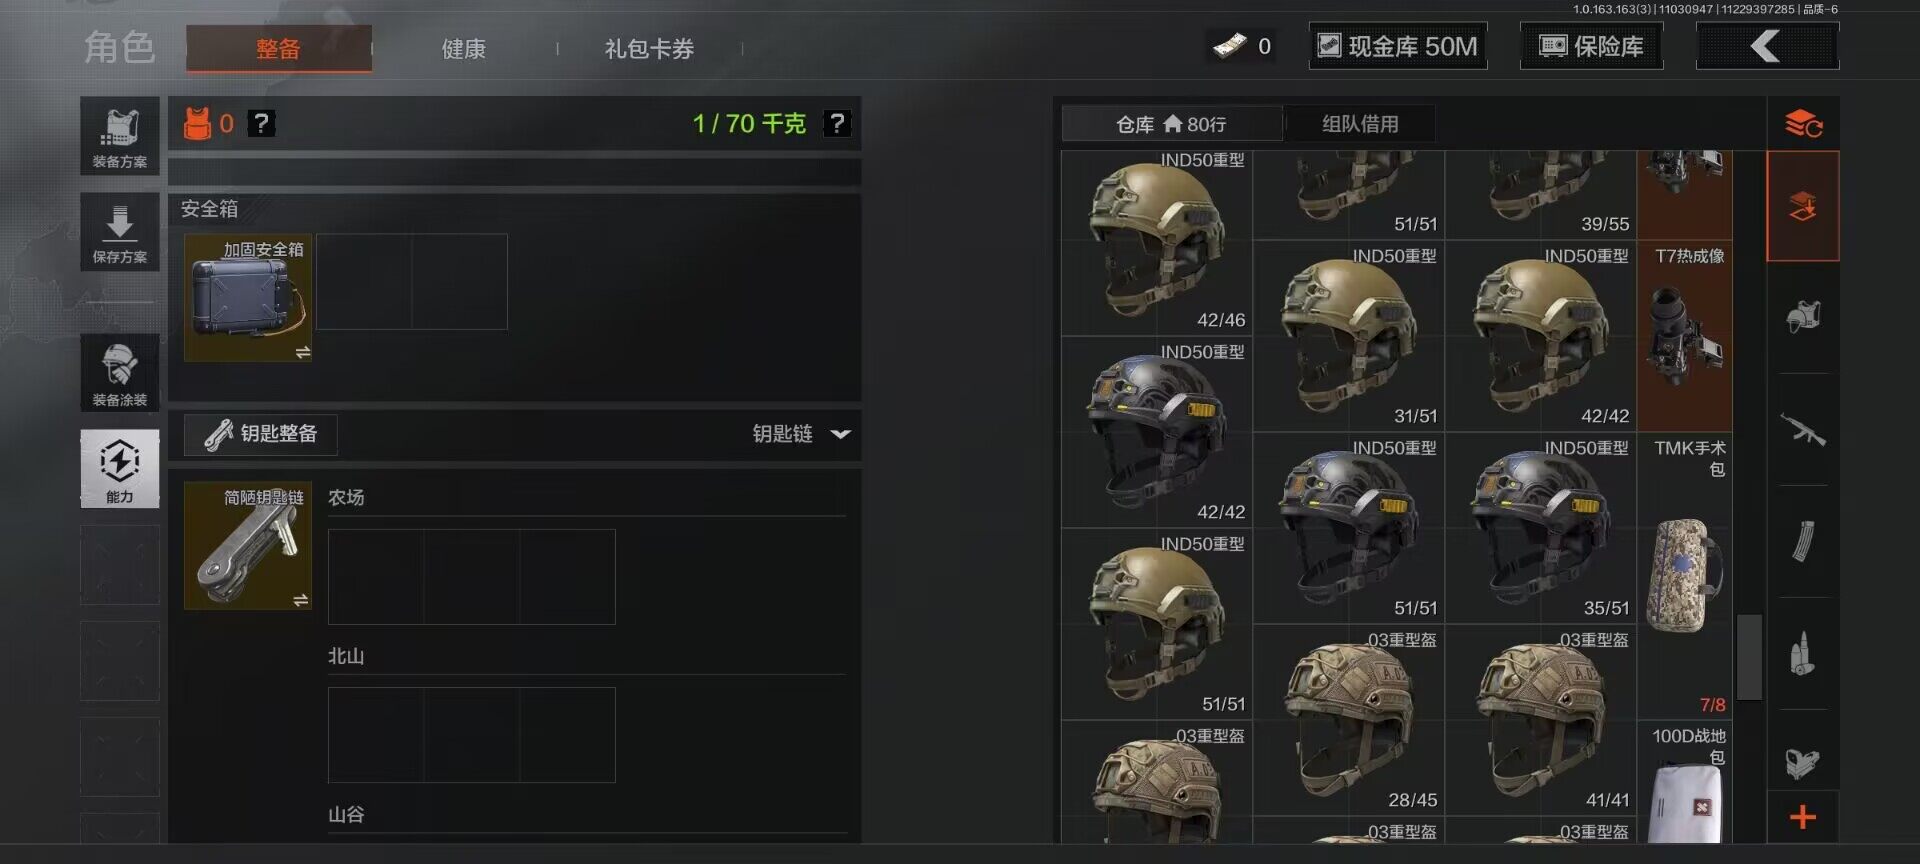Viewport: 1920px width, 864px height.
Task: Filter warehouse by magazine icon
Action: (x=1803, y=542)
